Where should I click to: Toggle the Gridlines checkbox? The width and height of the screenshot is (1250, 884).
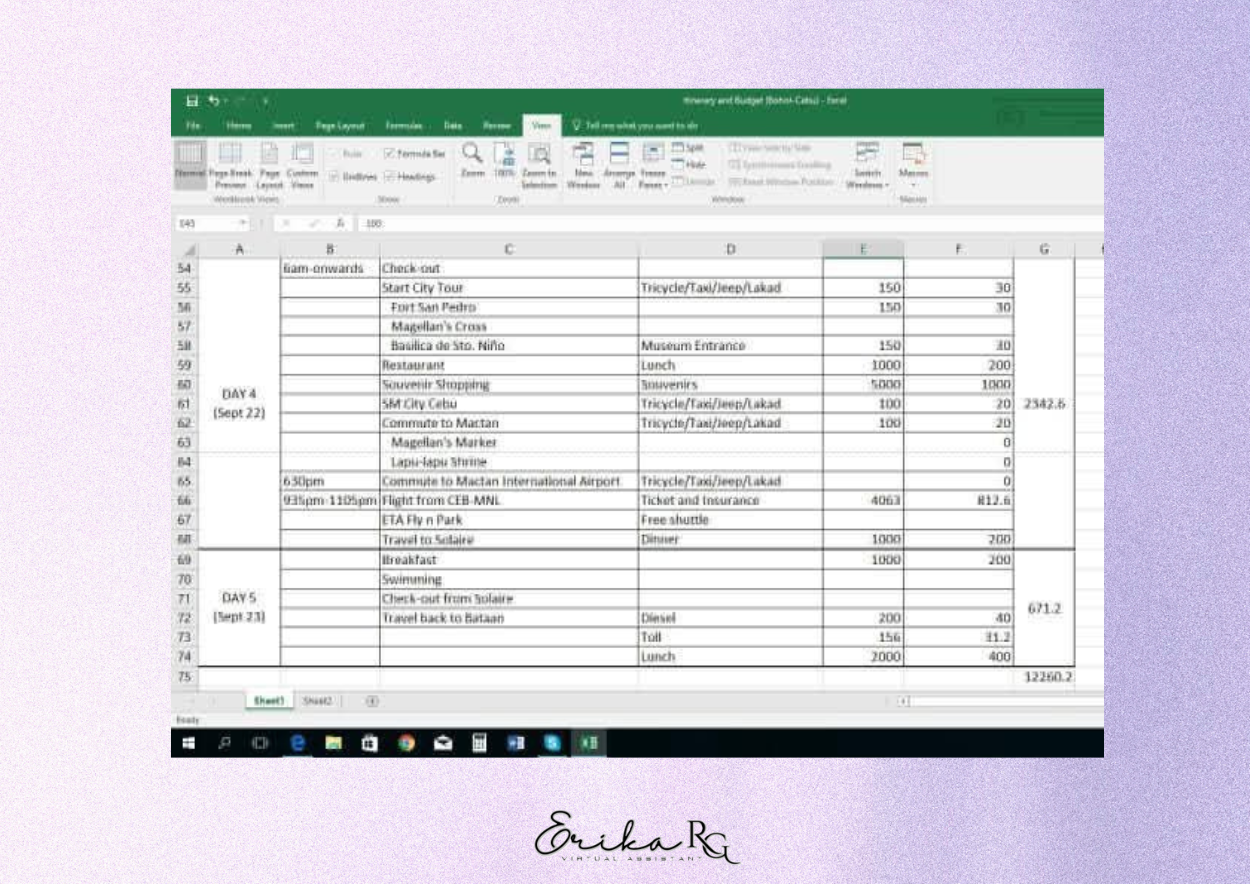point(334,177)
